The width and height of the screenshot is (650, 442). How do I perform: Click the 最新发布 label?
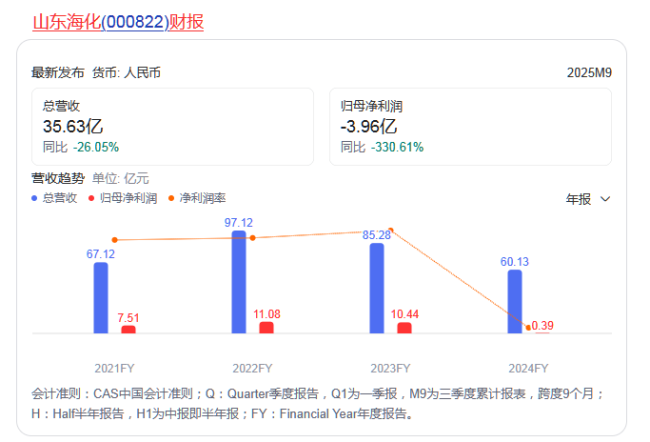point(58,73)
